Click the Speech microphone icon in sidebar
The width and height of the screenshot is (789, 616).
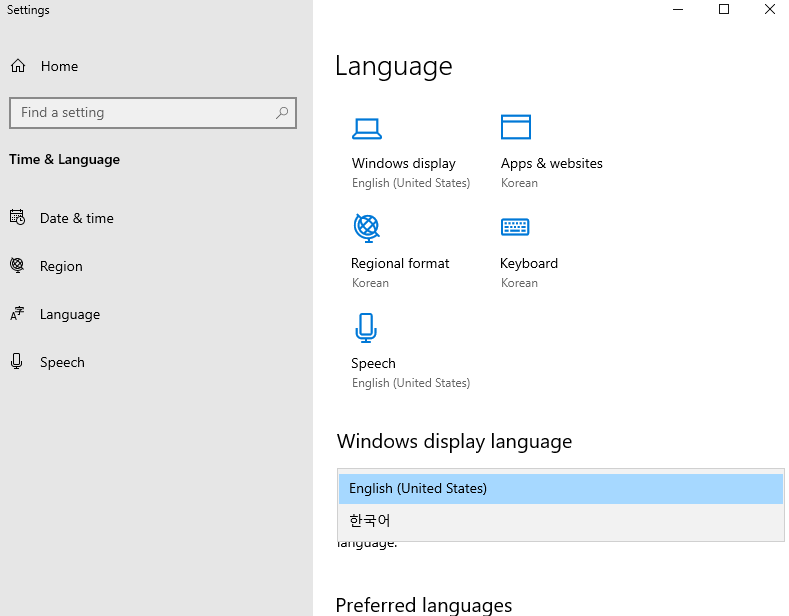point(17,361)
